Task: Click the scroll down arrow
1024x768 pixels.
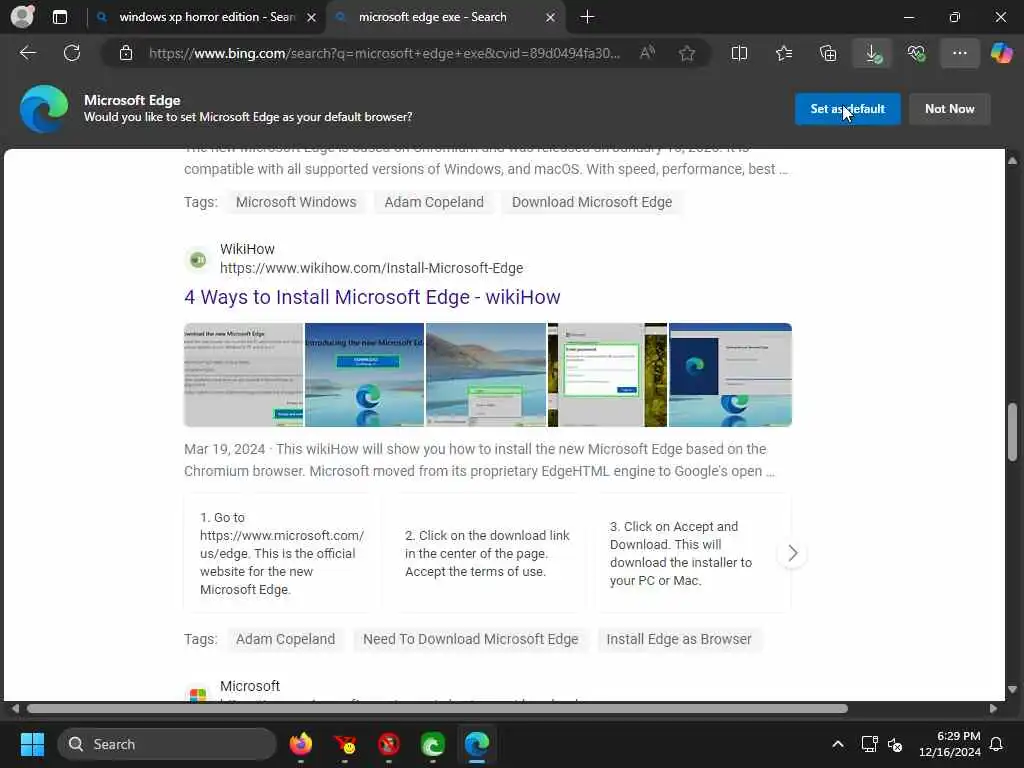Action: click(x=1012, y=690)
